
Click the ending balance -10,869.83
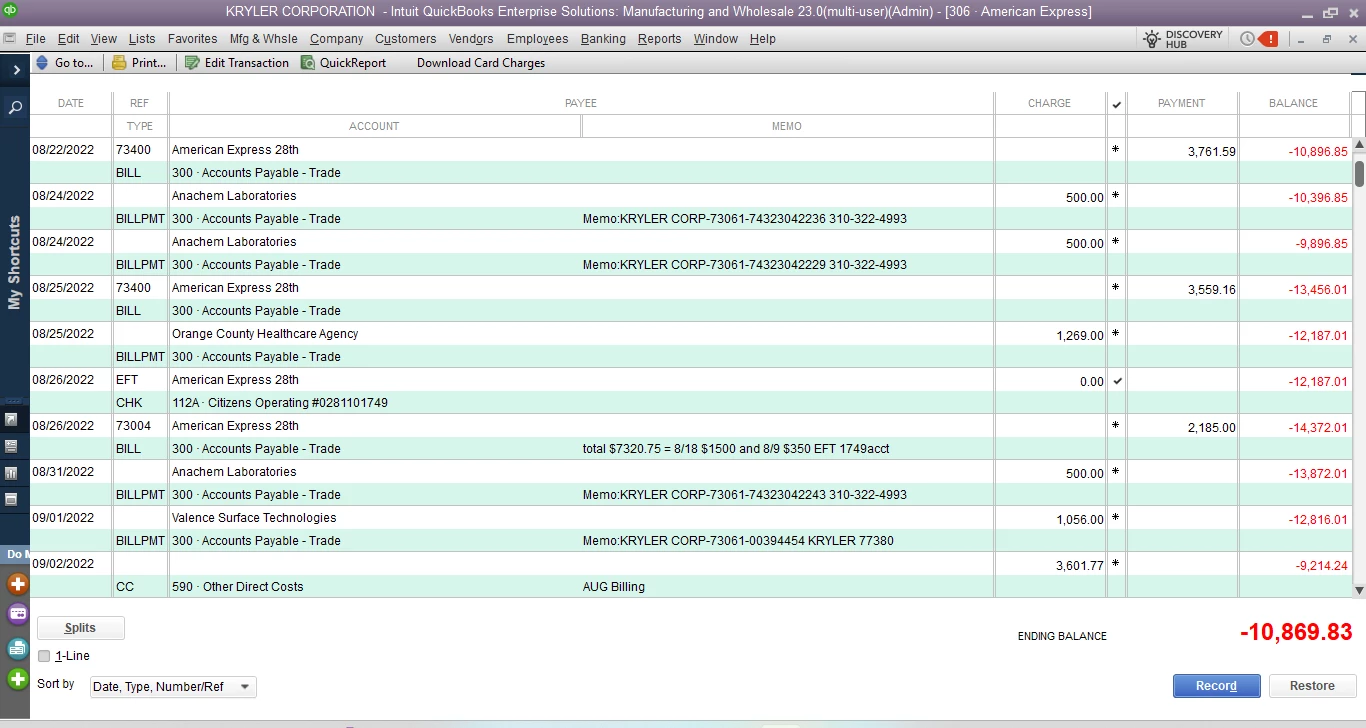(x=1296, y=632)
